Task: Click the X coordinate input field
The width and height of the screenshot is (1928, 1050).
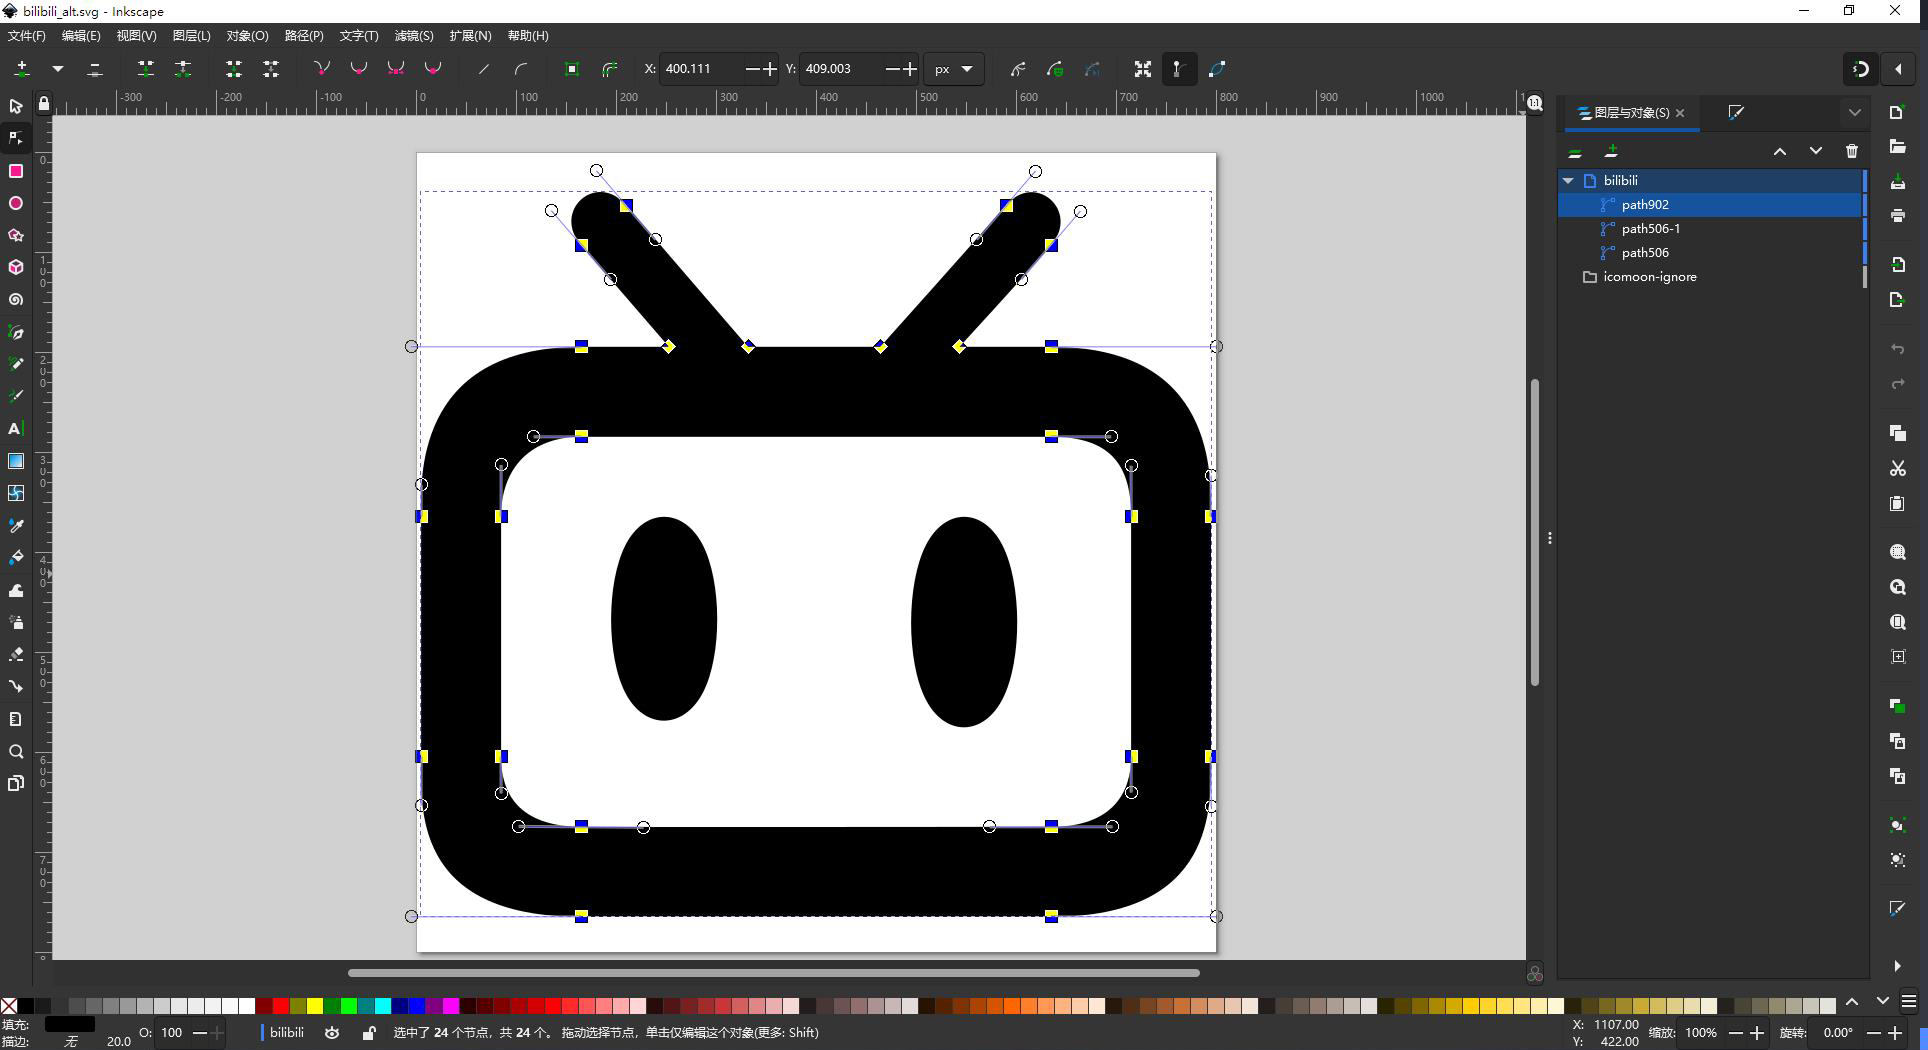Action: point(700,69)
